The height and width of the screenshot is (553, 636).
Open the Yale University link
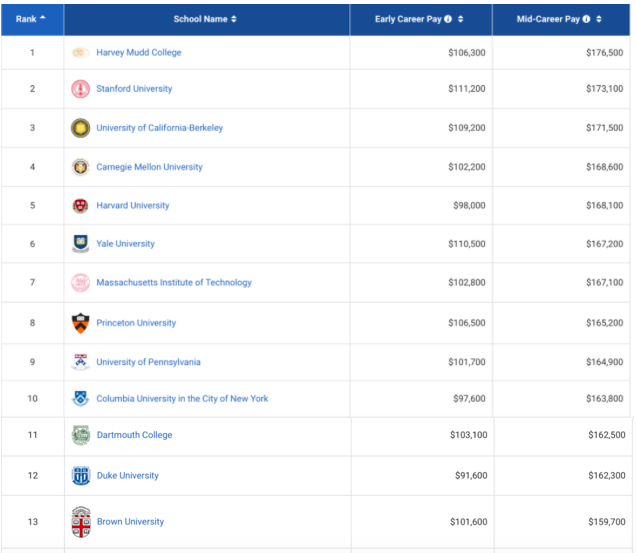pos(125,243)
